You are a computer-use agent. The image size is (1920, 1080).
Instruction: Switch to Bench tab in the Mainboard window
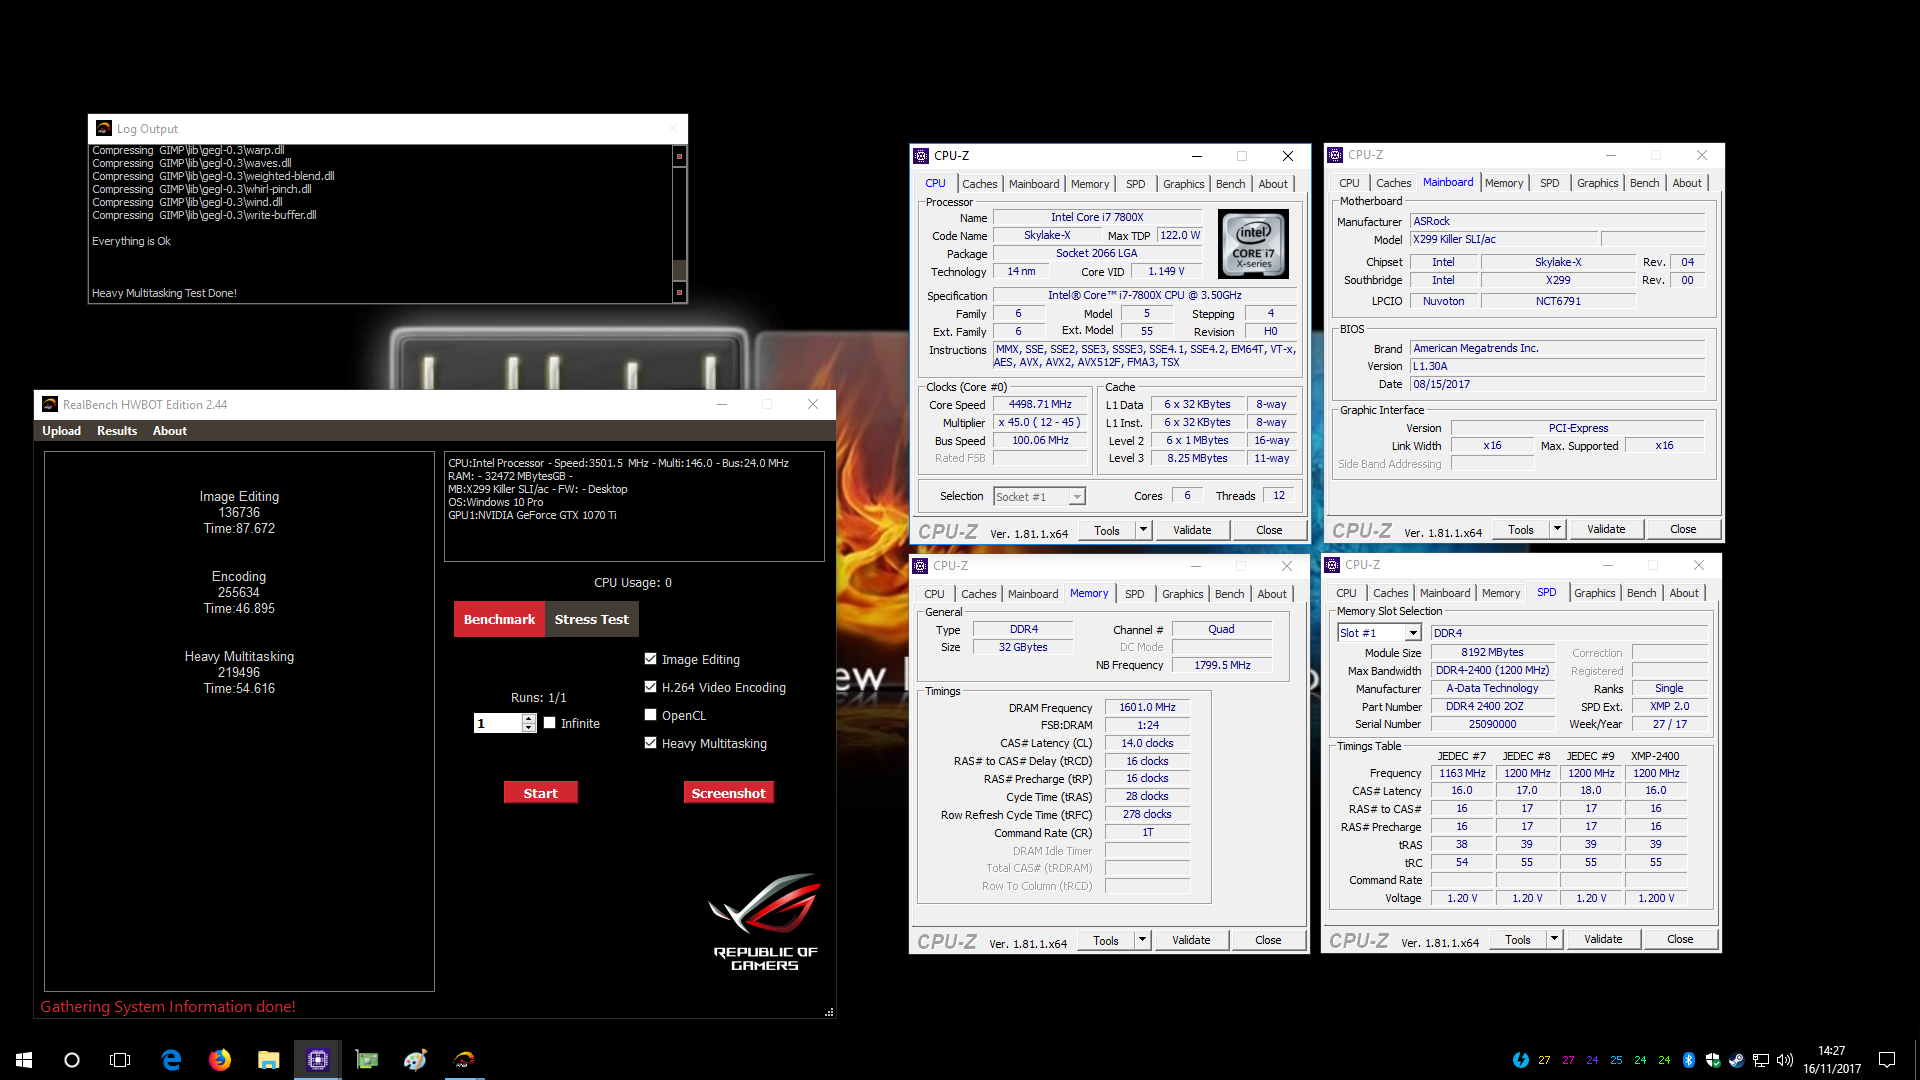(1644, 183)
